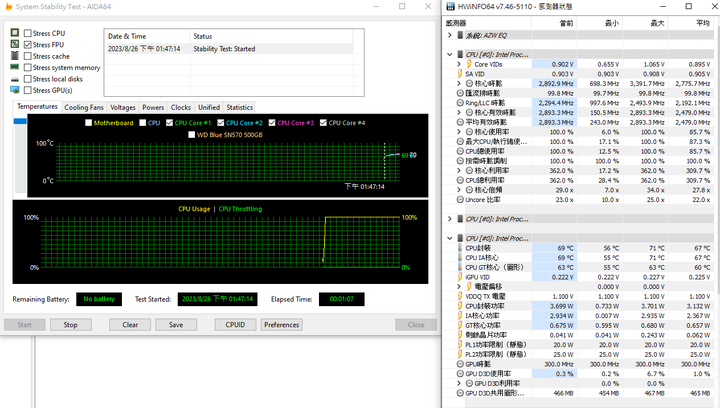720x408 pixels.
Task: Click the monitor icon beside Stress GPU(s)
Action: click(x=15, y=90)
